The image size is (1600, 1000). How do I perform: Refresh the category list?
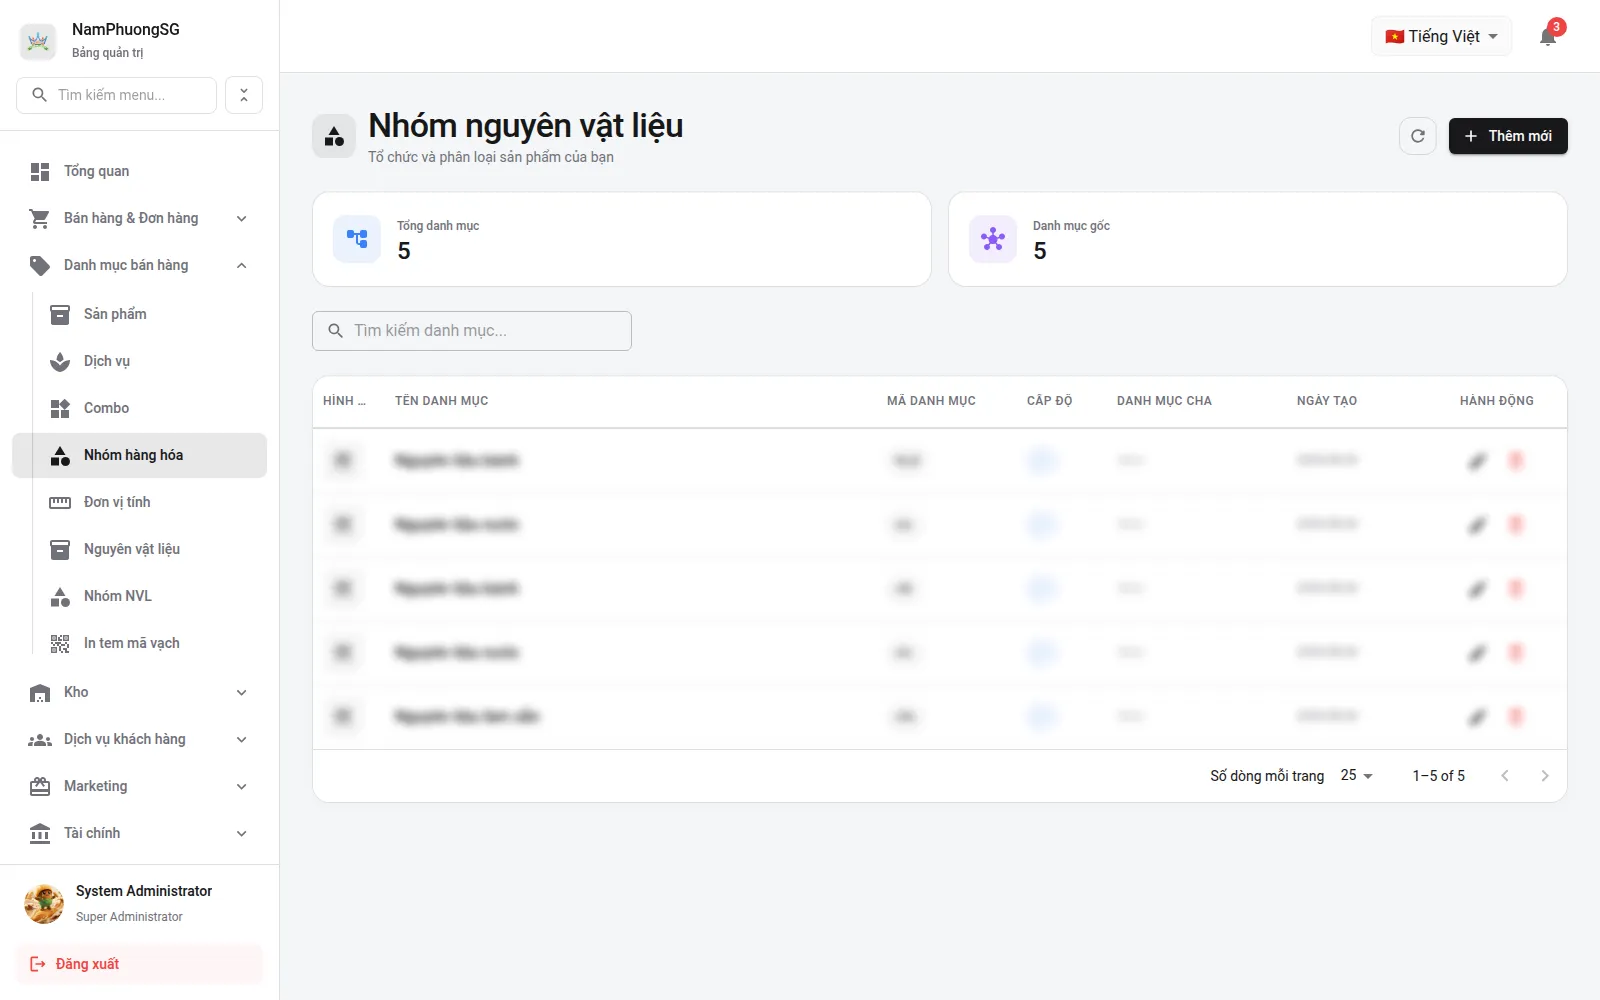(1418, 136)
